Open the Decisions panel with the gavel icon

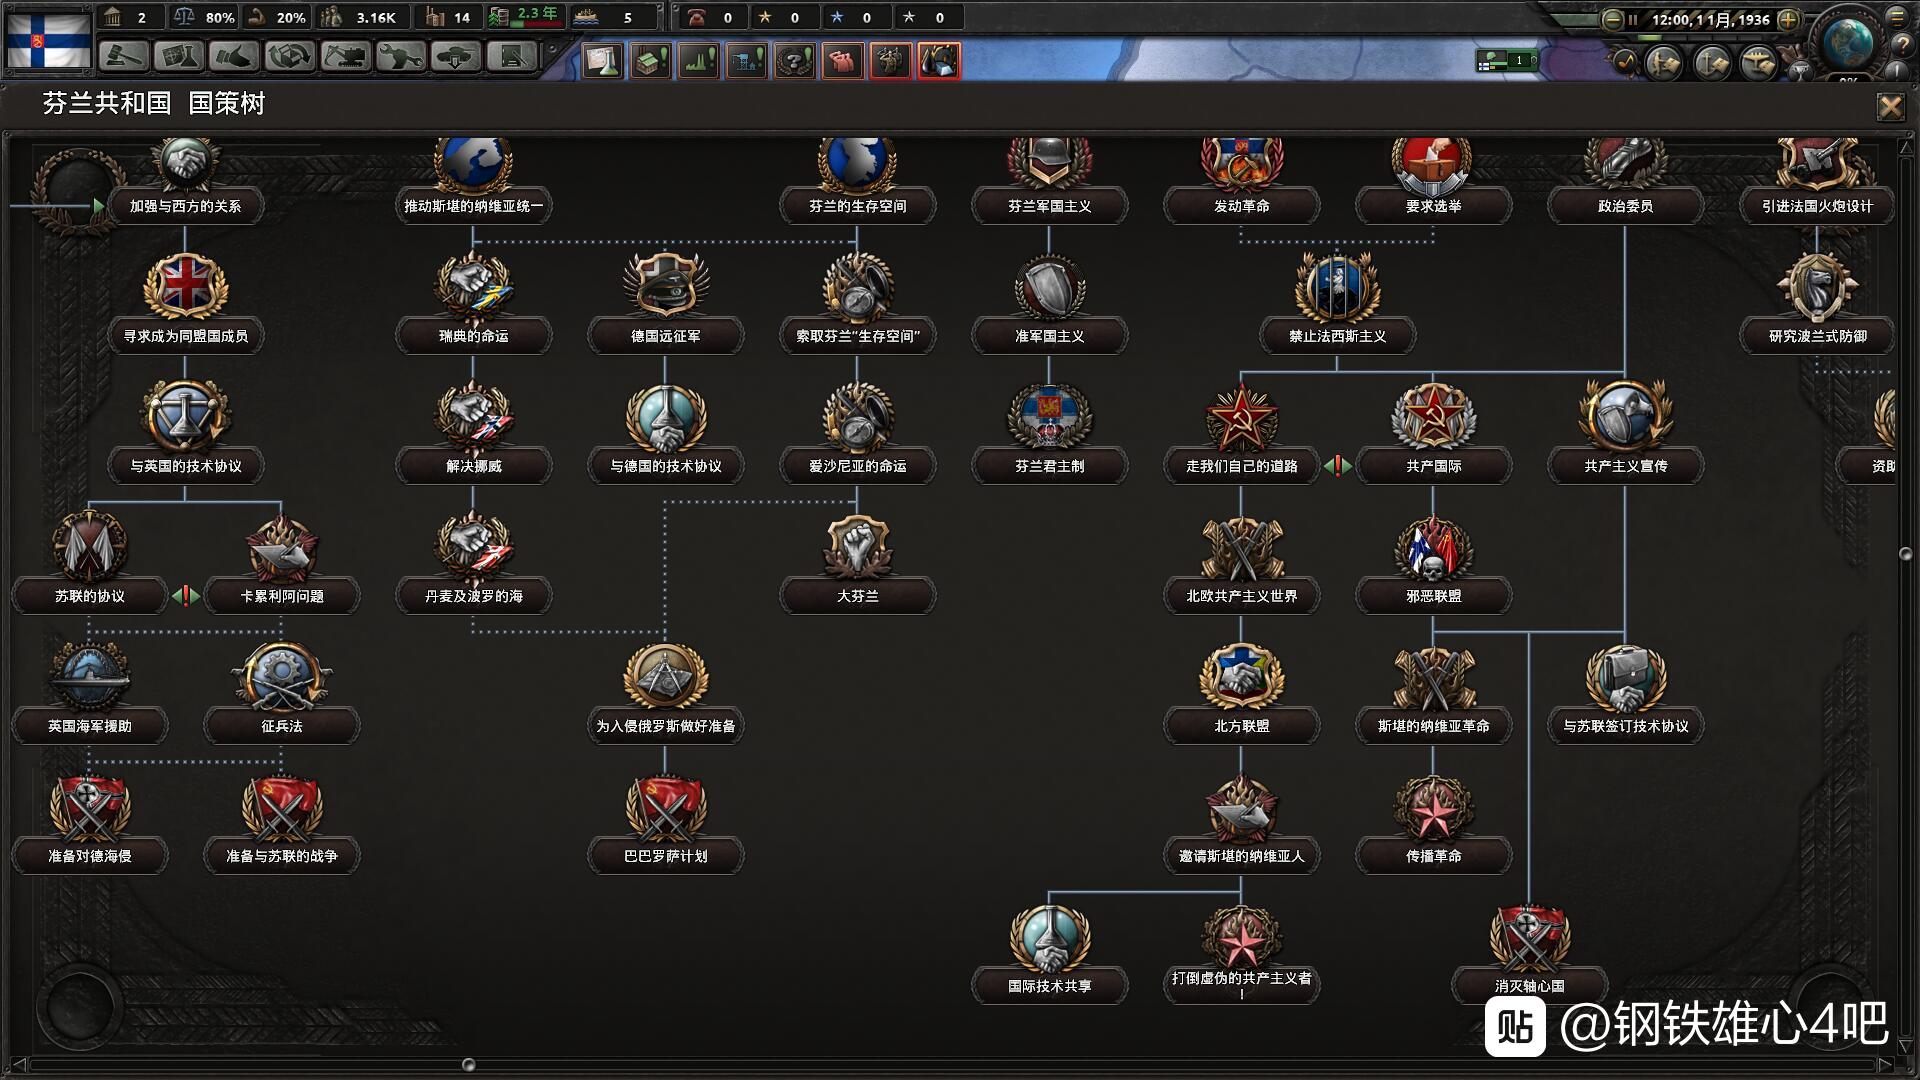pyautogui.click(x=124, y=57)
